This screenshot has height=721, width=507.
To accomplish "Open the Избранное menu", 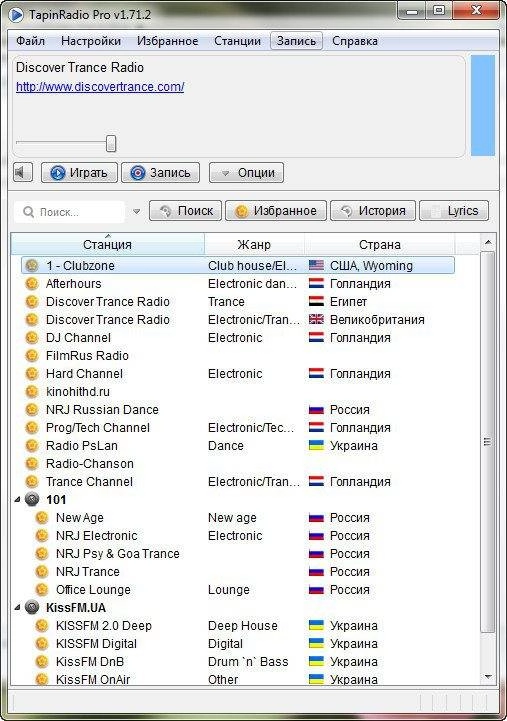I will [167, 41].
